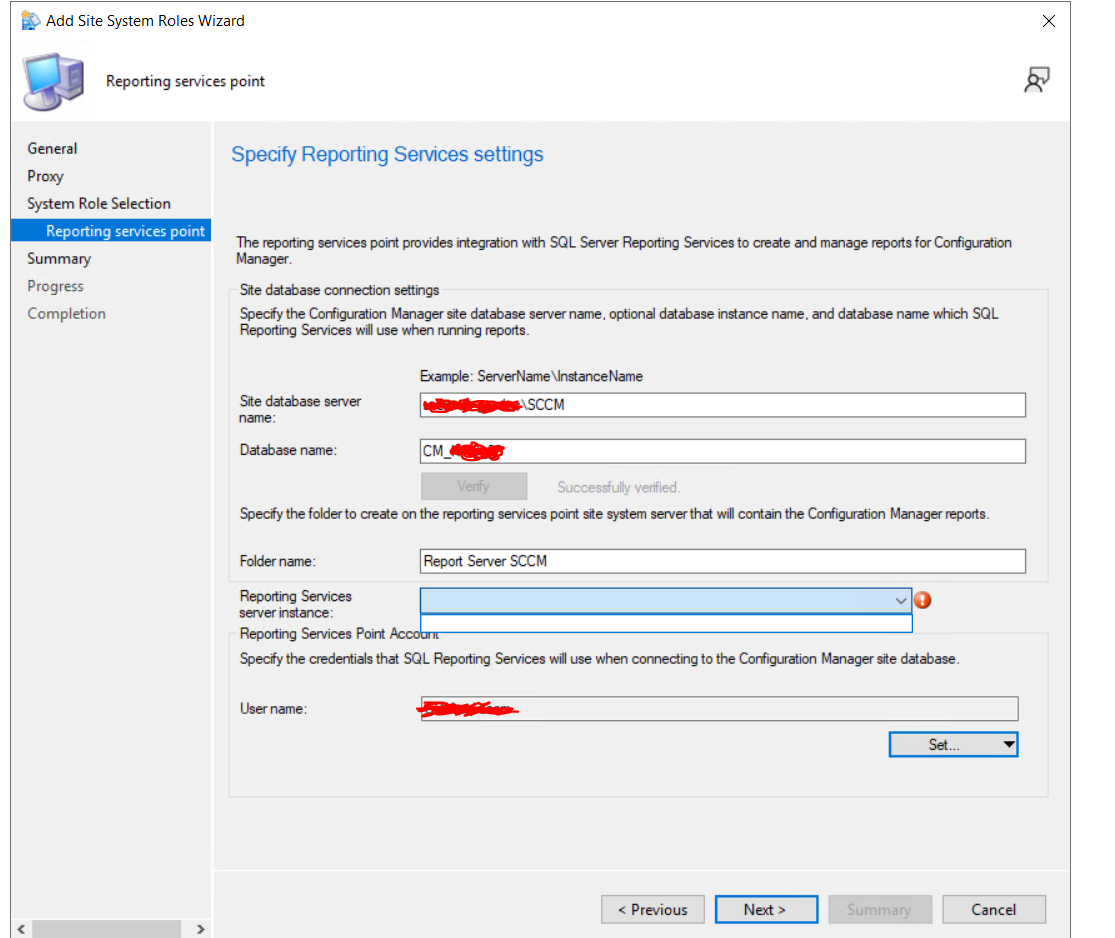
Task: Close the Add Site System Roles Wizard
Action: coord(1049,21)
